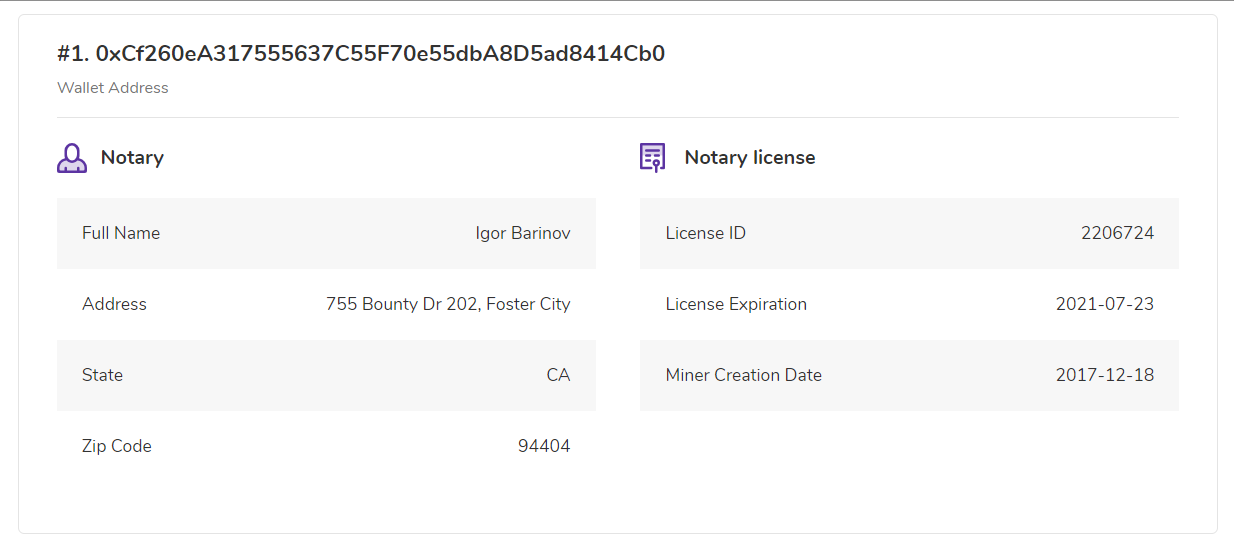Click the License ID label
Viewport: 1234px width, 549px height.
(x=706, y=233)
